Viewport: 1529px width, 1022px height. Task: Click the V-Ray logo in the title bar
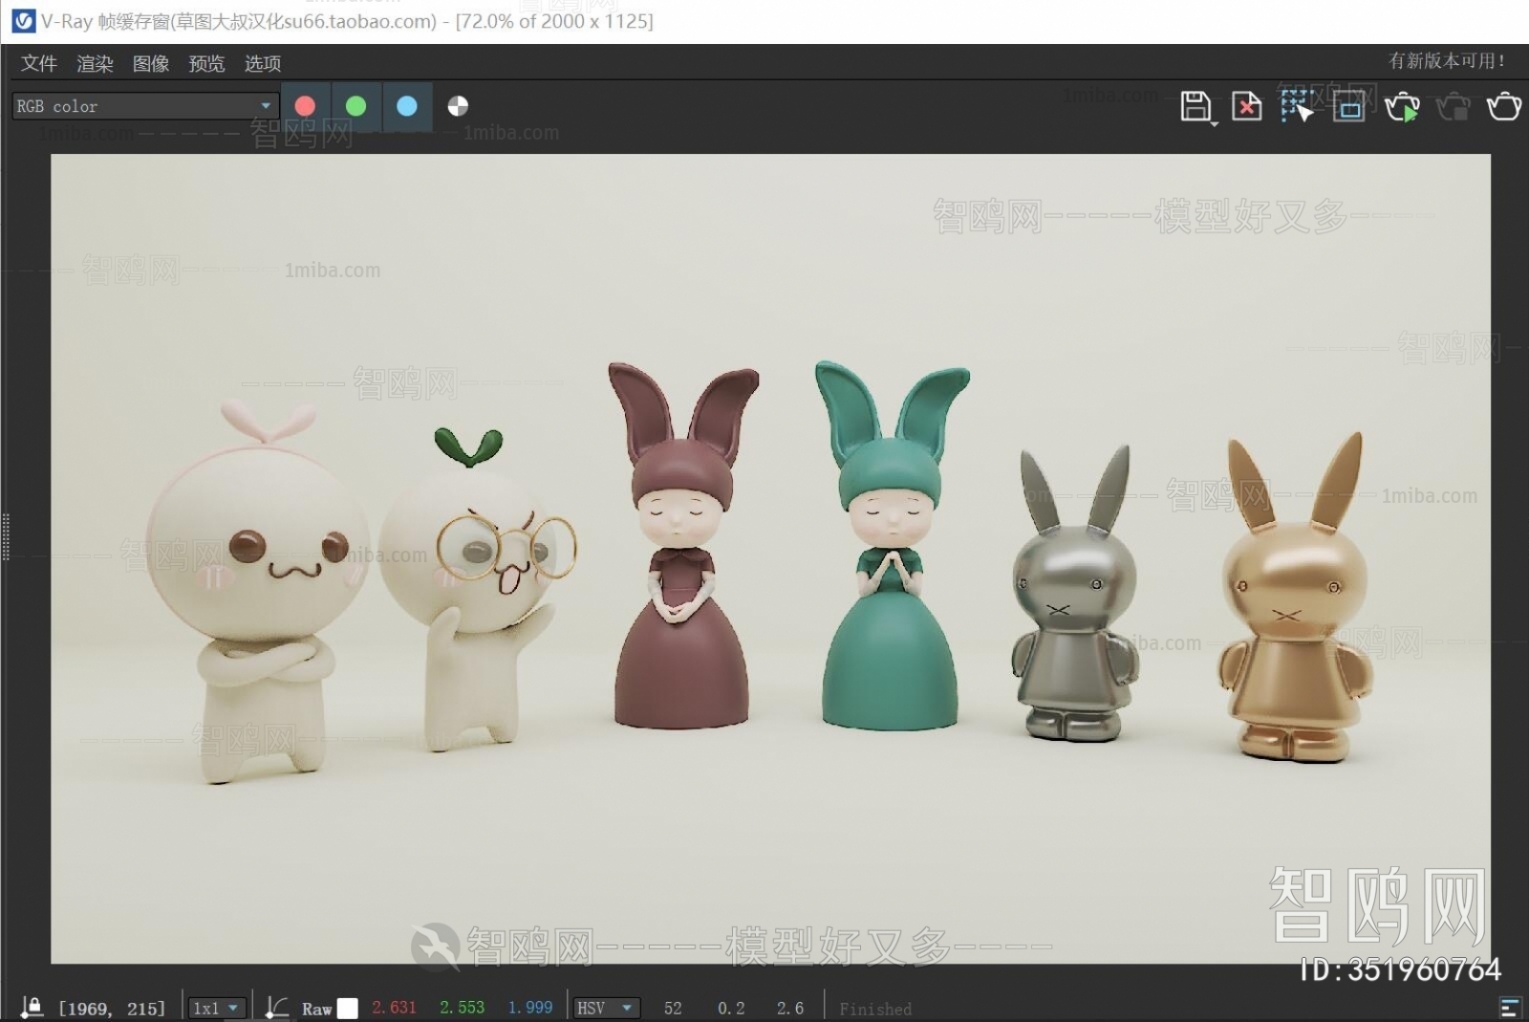pyautogui.click(x=23, y=20)
